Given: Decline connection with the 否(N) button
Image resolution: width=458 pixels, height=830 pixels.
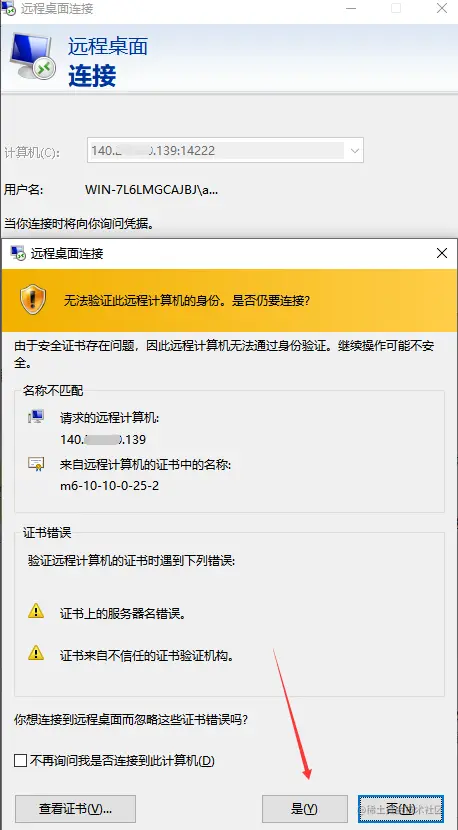Looking at the screenshot, I should (x=401, y=808).
